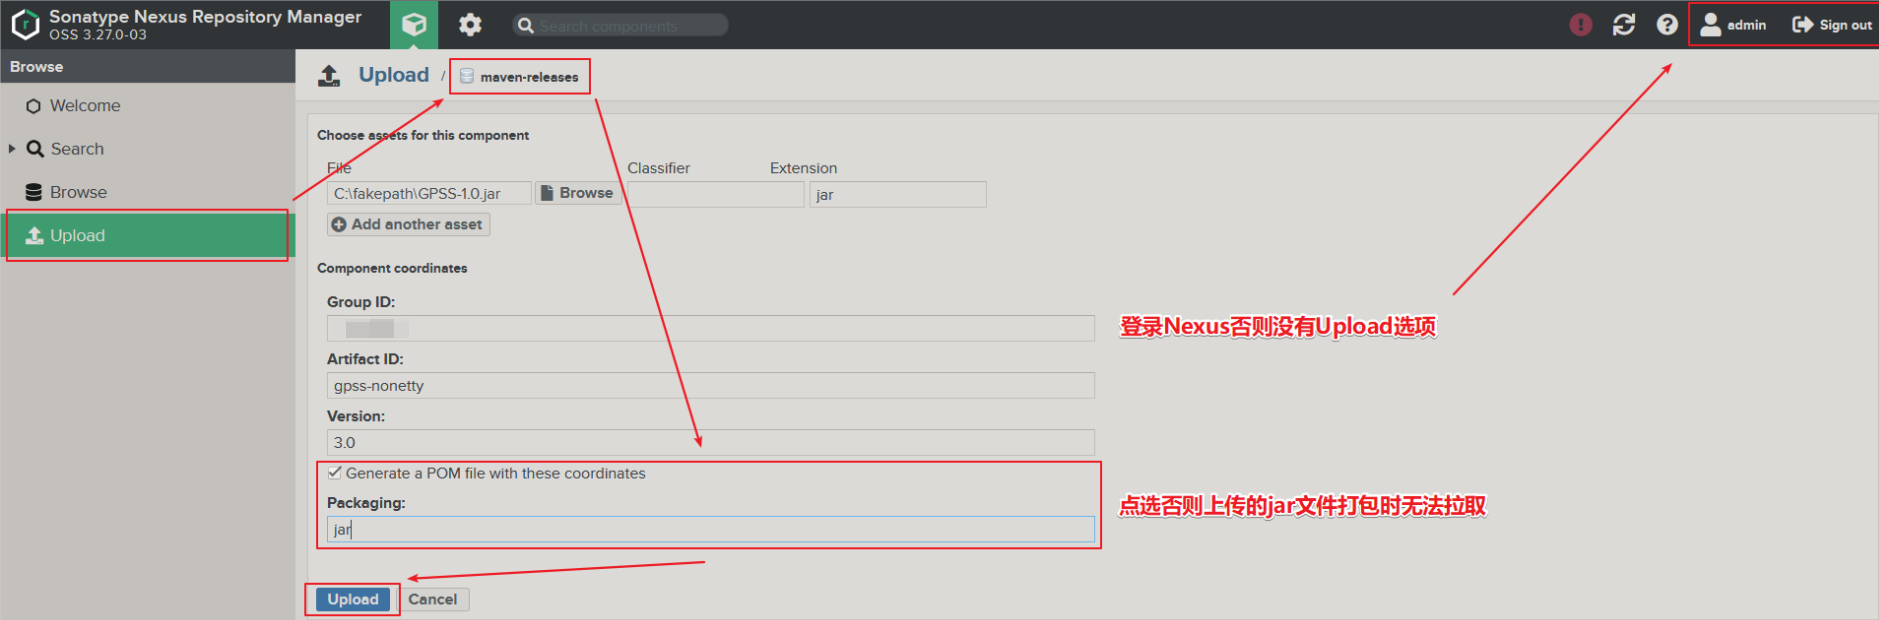This screenshot has height=620, width=1879.
Task: Click the red system status alert icon
Action: point(1580,24)
